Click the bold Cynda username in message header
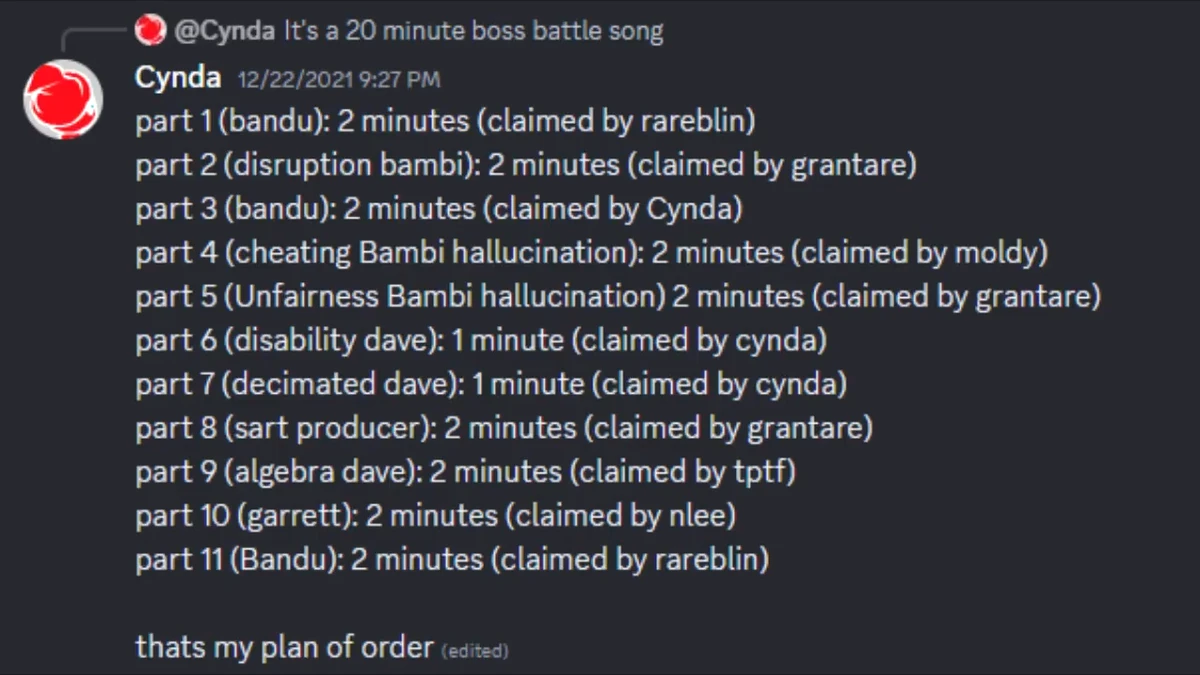This screenshot has height=675, width=1200. pos(178,78)
